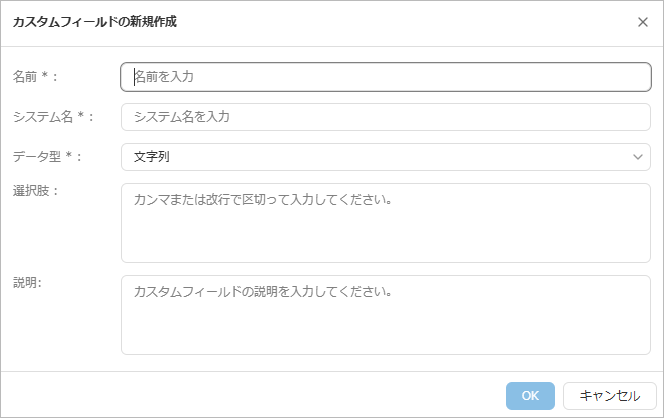Viewport: 664px width, 418px height.
Task: Click the chevron arrow in データ型 combo box
Action: click(638, 157)
